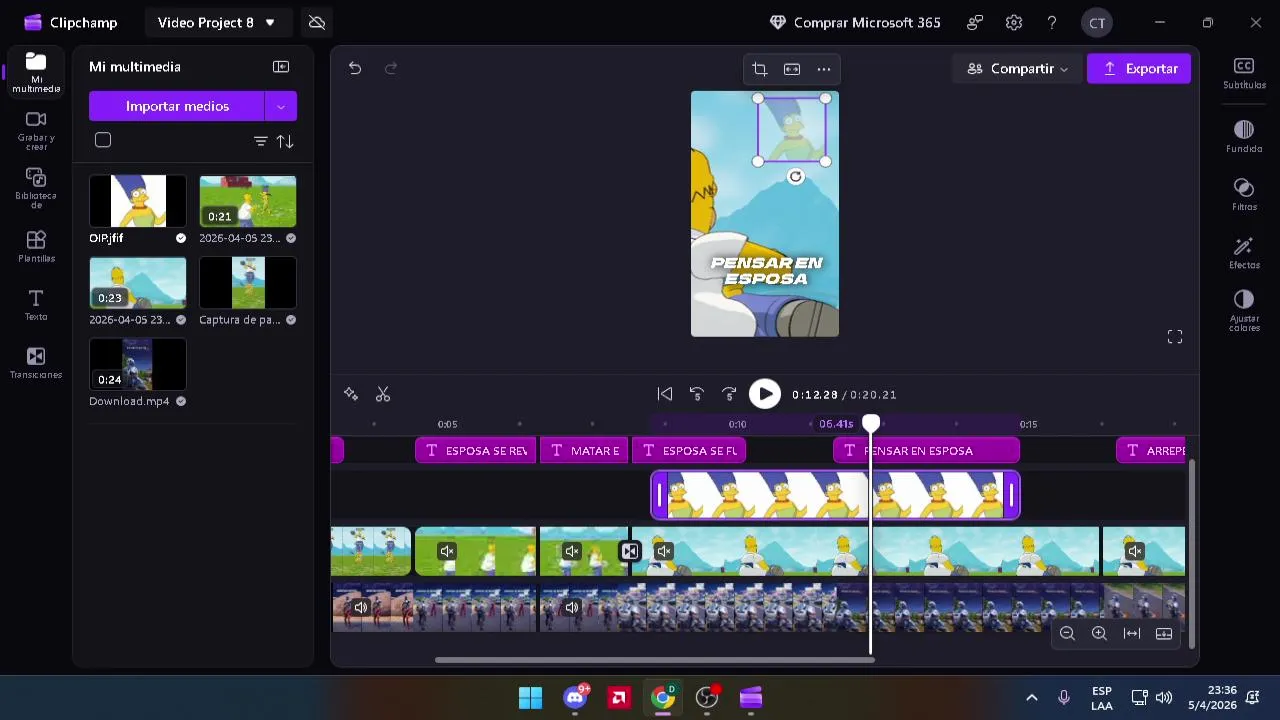Image resolution: width=1280 pixels, height=720 pixels.
Task: Open the media filter options
Action: (260, 141)
